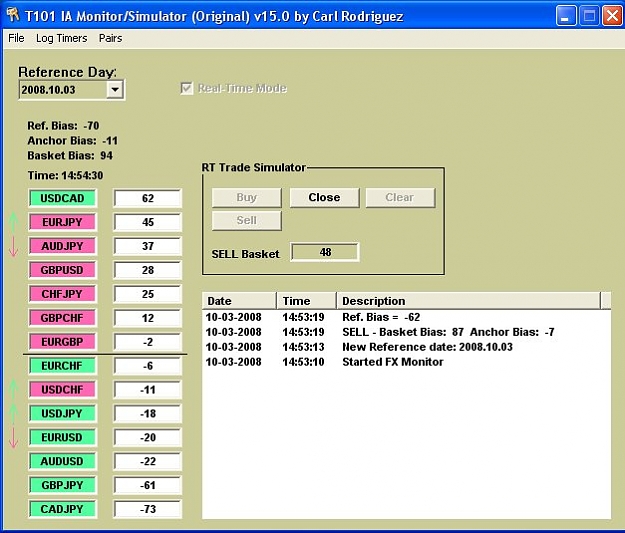Click the AUDJPY value box 37
This screenshot has height=533, width=625.
(x=147, y=246)
